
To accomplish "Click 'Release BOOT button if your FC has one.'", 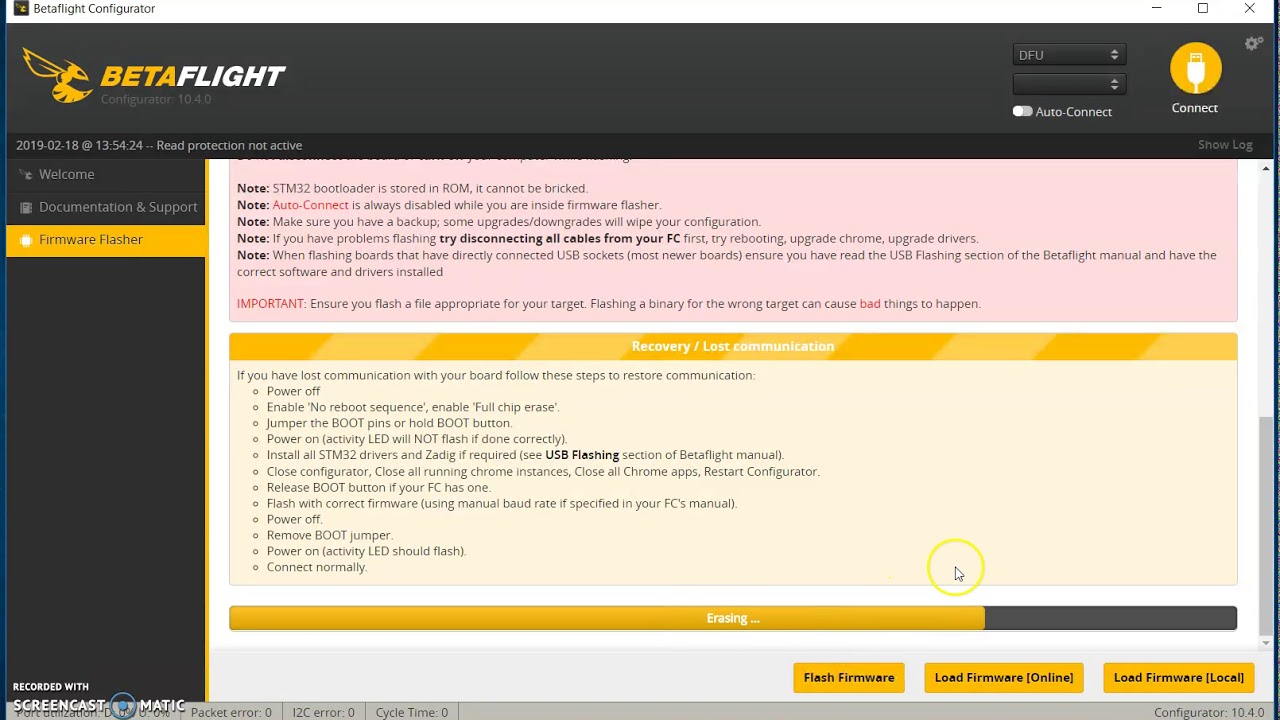I will pyautogui.click(x=379, y=487).
